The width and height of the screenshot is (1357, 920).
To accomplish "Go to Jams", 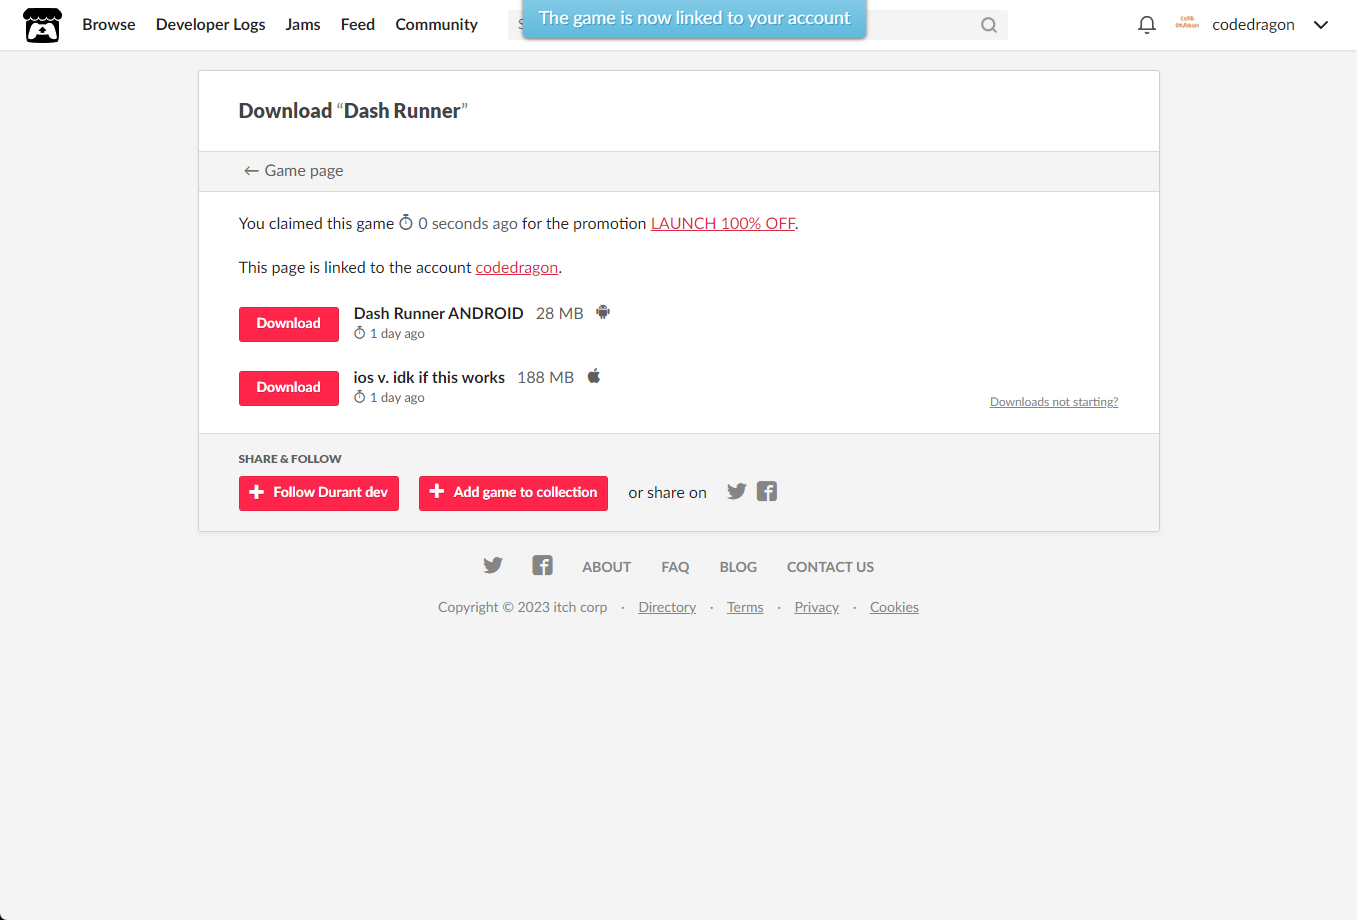I will pyautogui.click(x=303, y=24).
